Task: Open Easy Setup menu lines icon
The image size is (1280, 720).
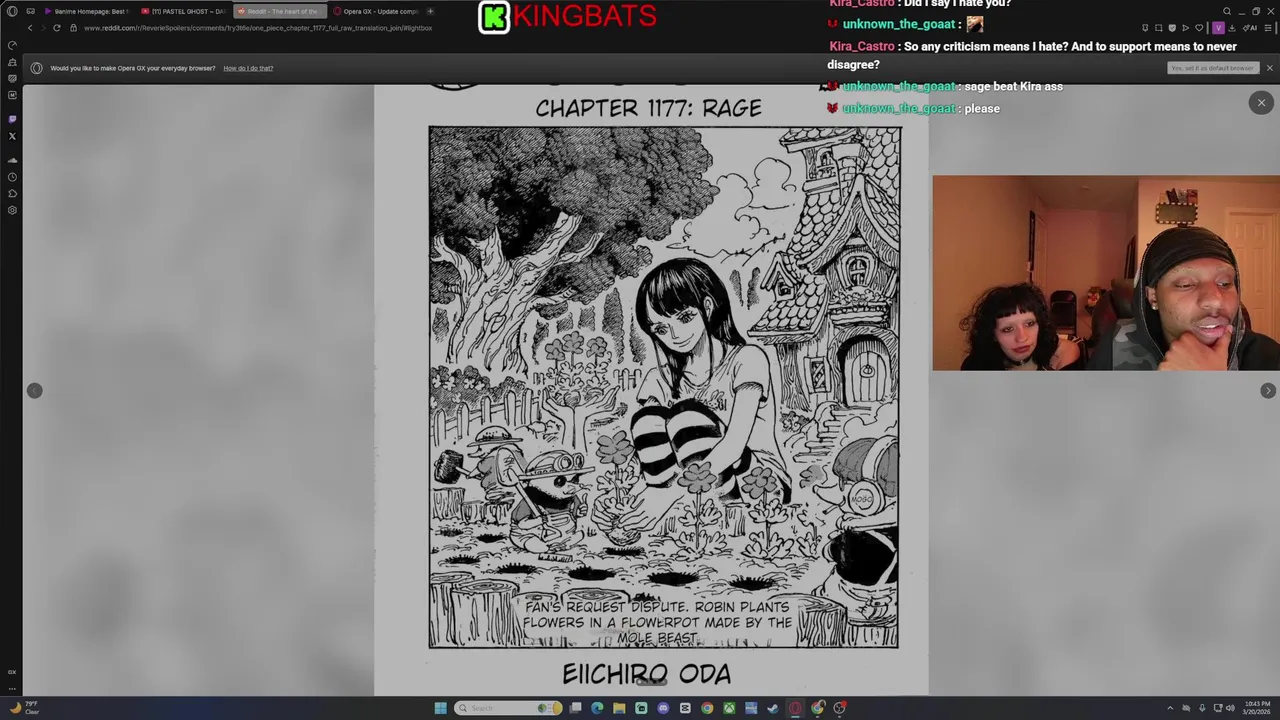Action: (x=1267, y=28)
